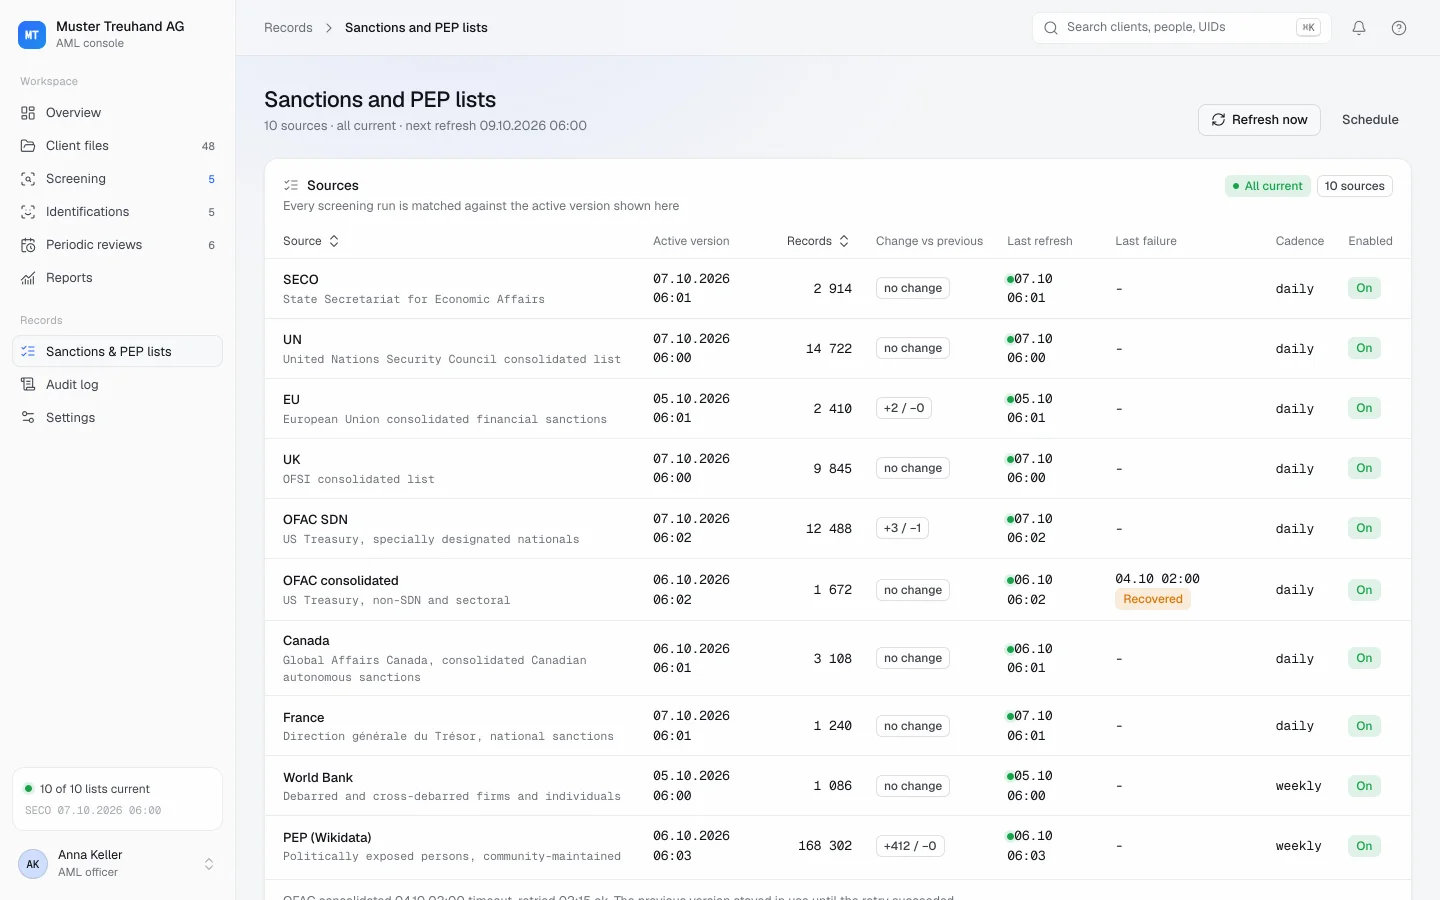Click the Sanctions & PEP lists icon
Image resolution: width=1440 pixels, height=900 pixels.
pos(28,352)
